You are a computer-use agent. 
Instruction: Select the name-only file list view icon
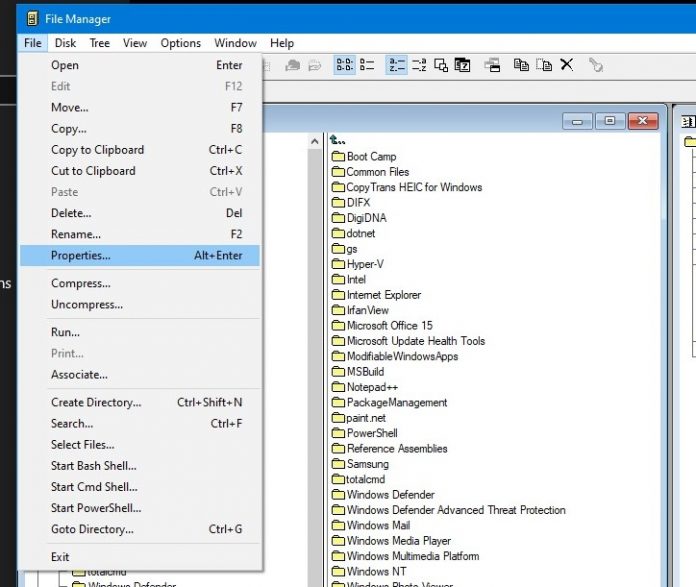coord(344,65)
